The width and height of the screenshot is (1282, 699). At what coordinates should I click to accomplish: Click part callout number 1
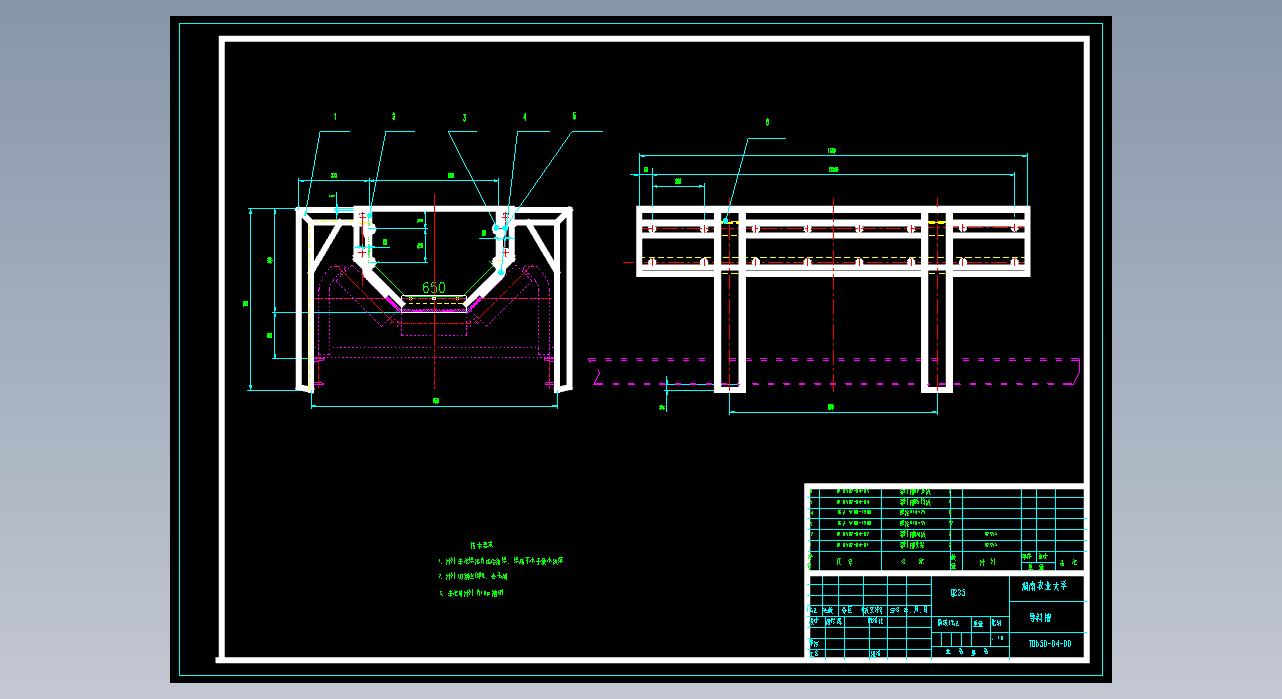pos(335,117)
